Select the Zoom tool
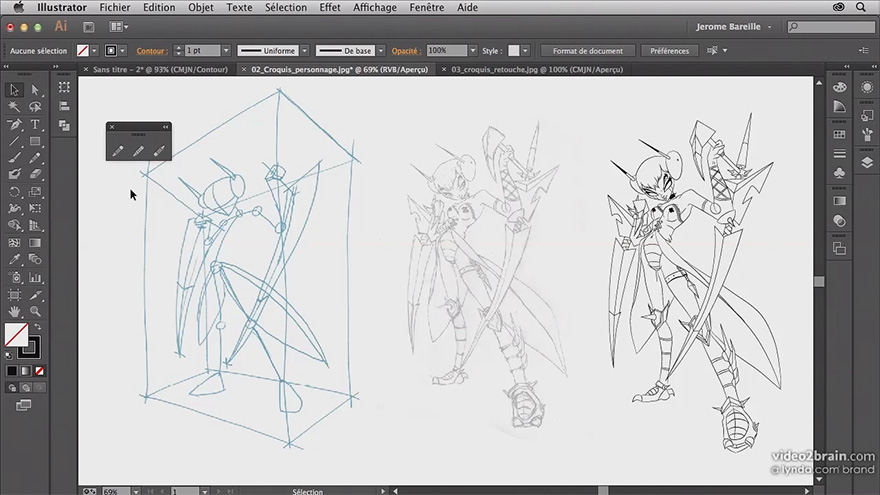The height and width of the screenshot is (495, 880). pos(35,311)
